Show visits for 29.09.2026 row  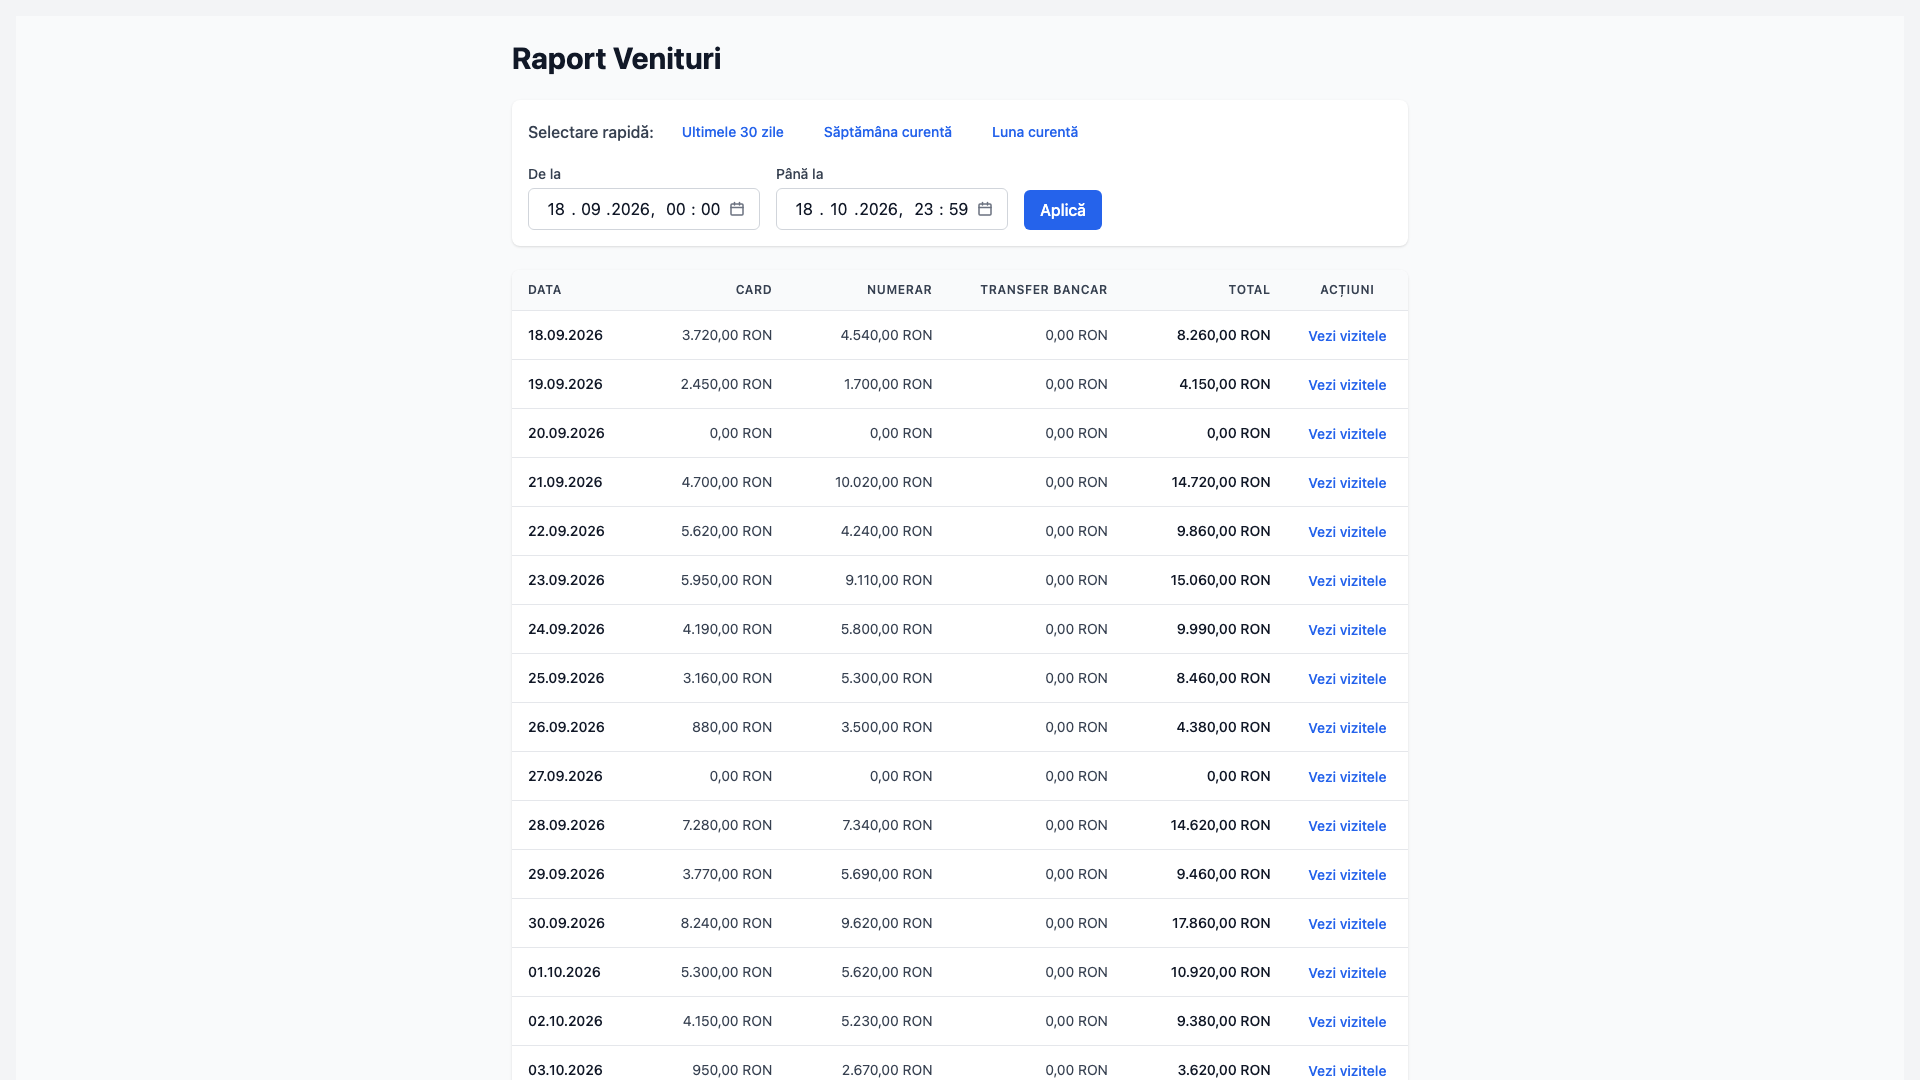point(1347,875)
